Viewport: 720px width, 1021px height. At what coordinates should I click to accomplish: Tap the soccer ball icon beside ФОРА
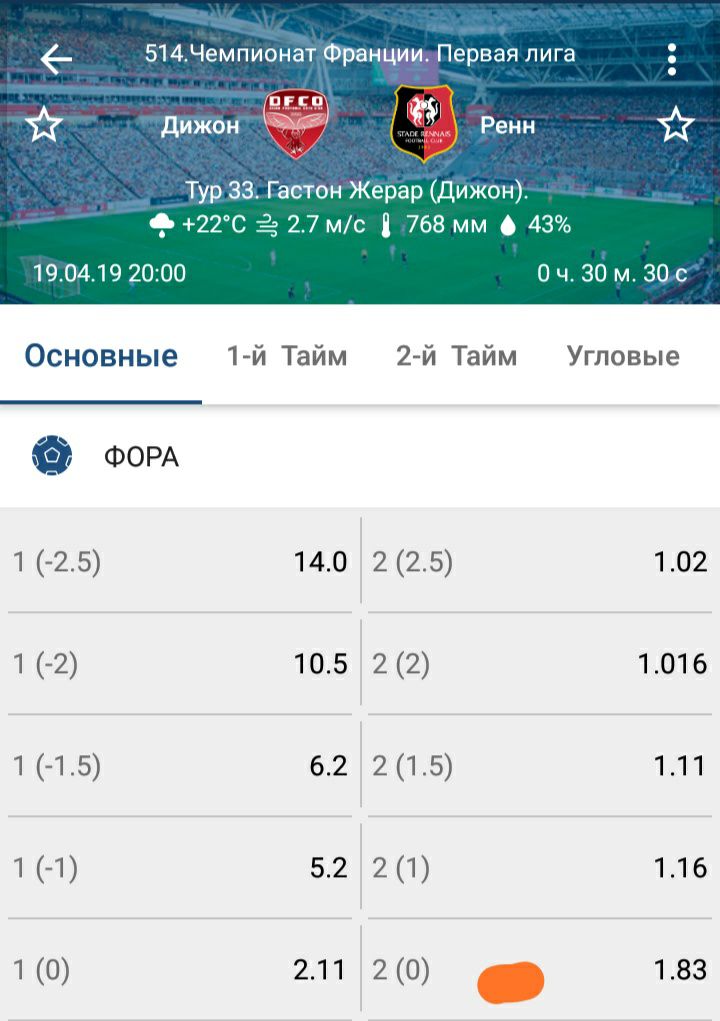52,457
